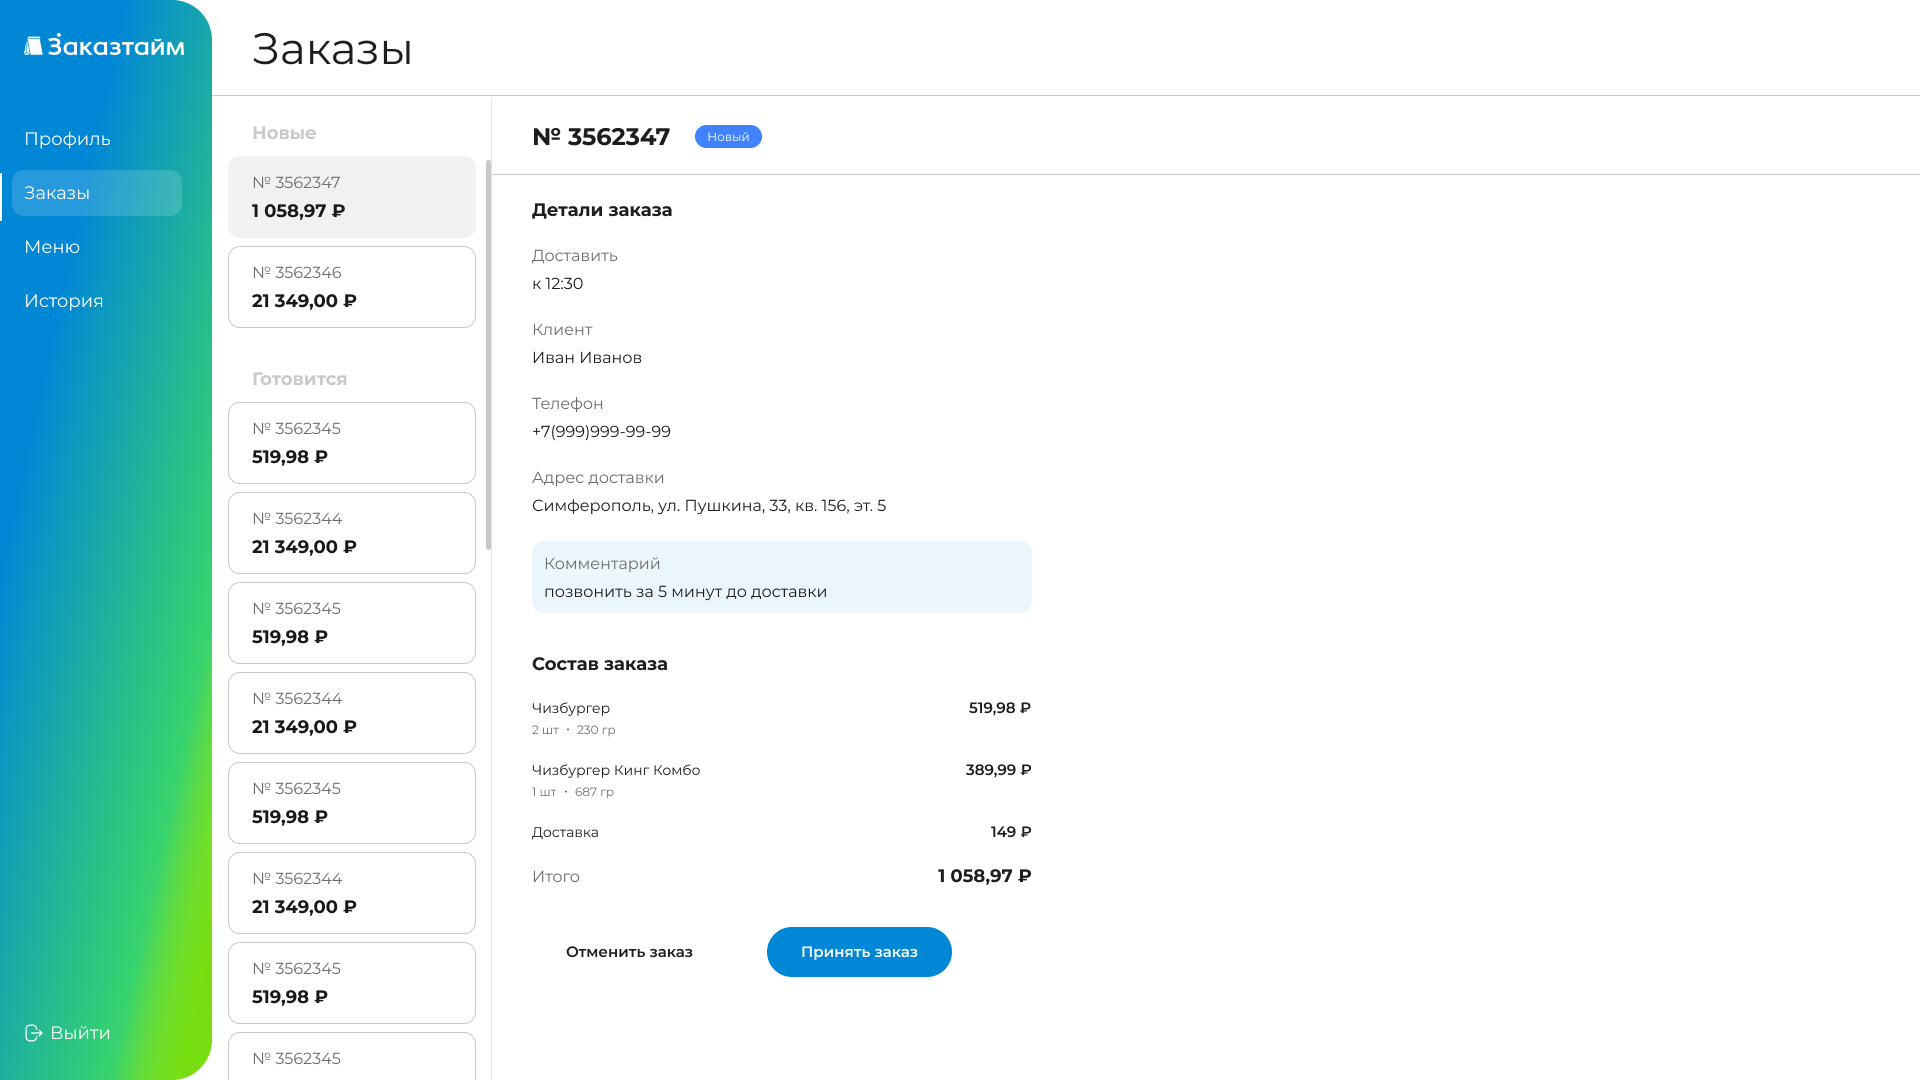Click the Новые list section heading

point(284,133)
